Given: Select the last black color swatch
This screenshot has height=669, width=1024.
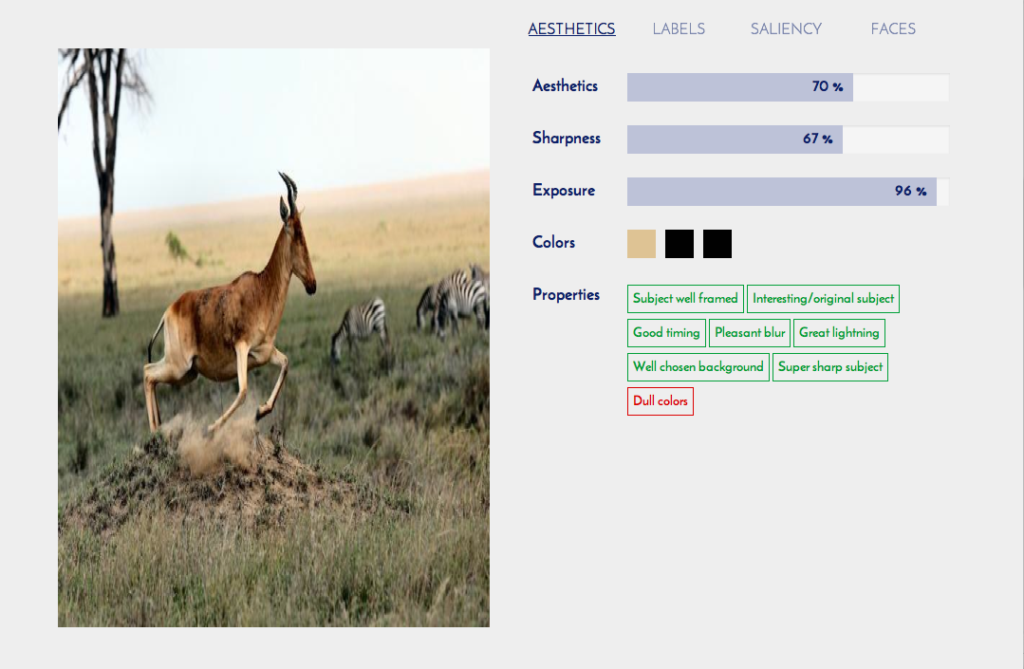Looking at the screenshot, I should coord(717,244).
